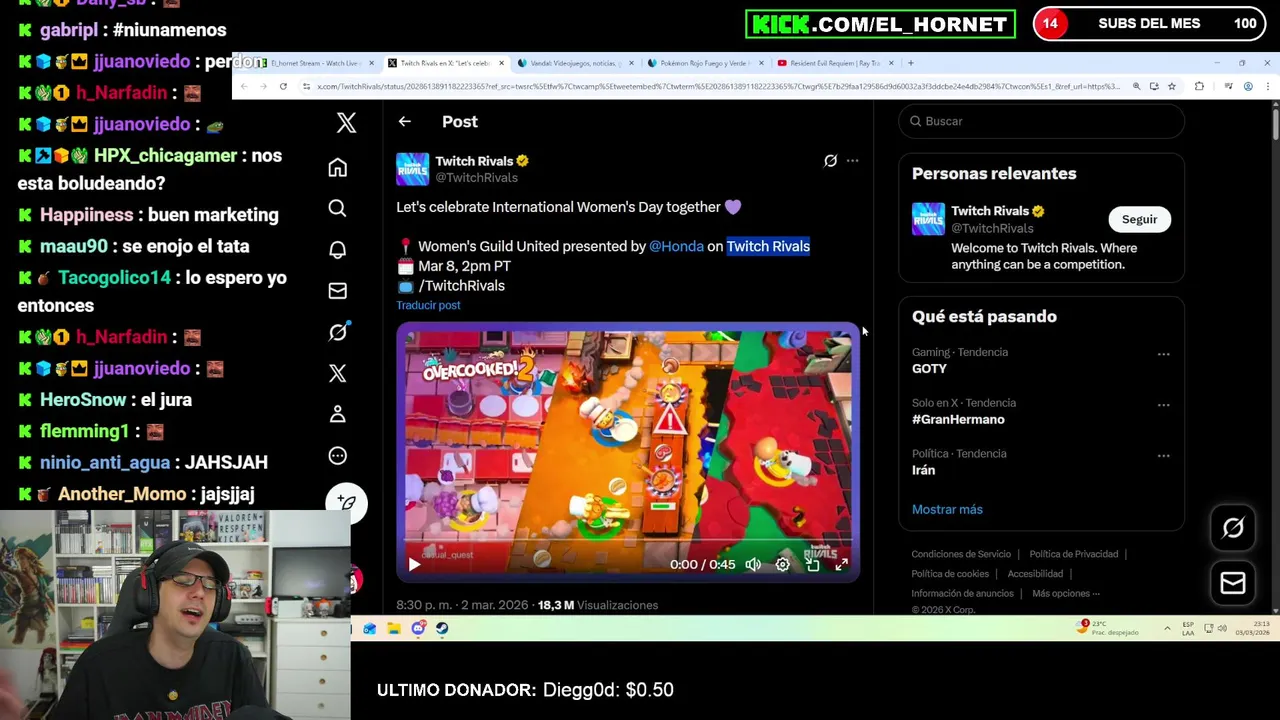This screenshot has width=1280, height=720.
Task: Open Política de cookies footer link
Action: (950, 574)
